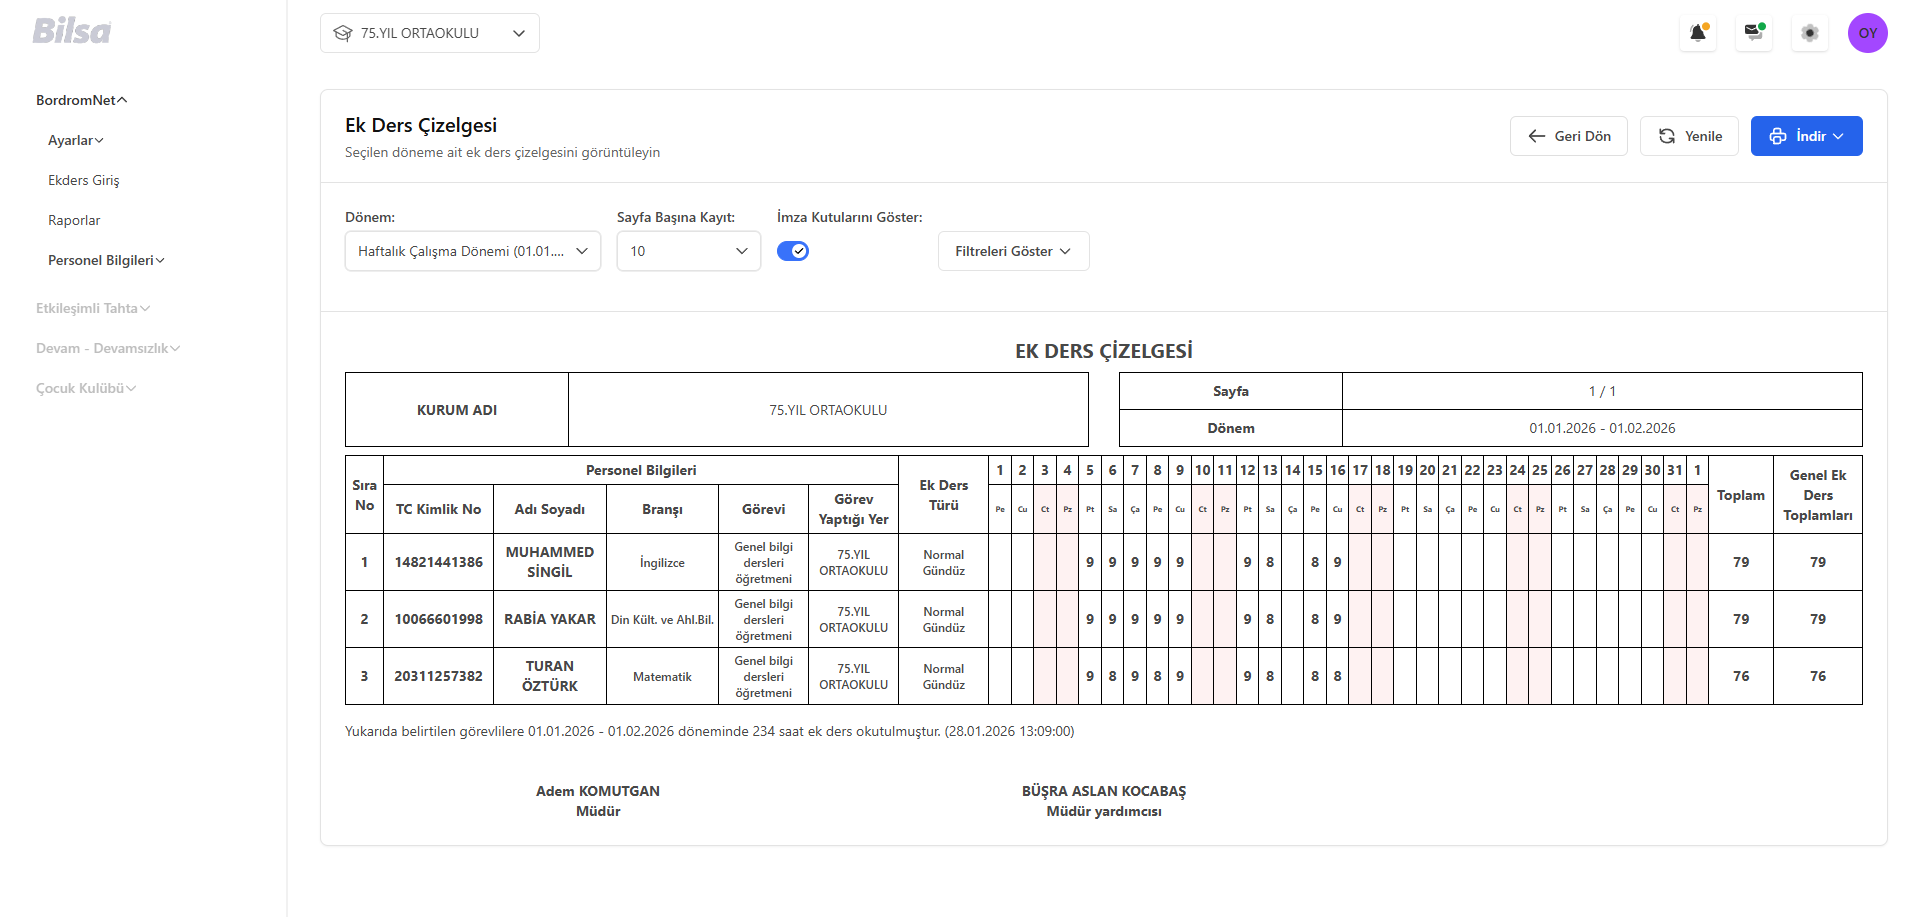Screen dimensions: 1908x917
Task: Open the notifications bell icon
Action: click(x=1697, y=33)
